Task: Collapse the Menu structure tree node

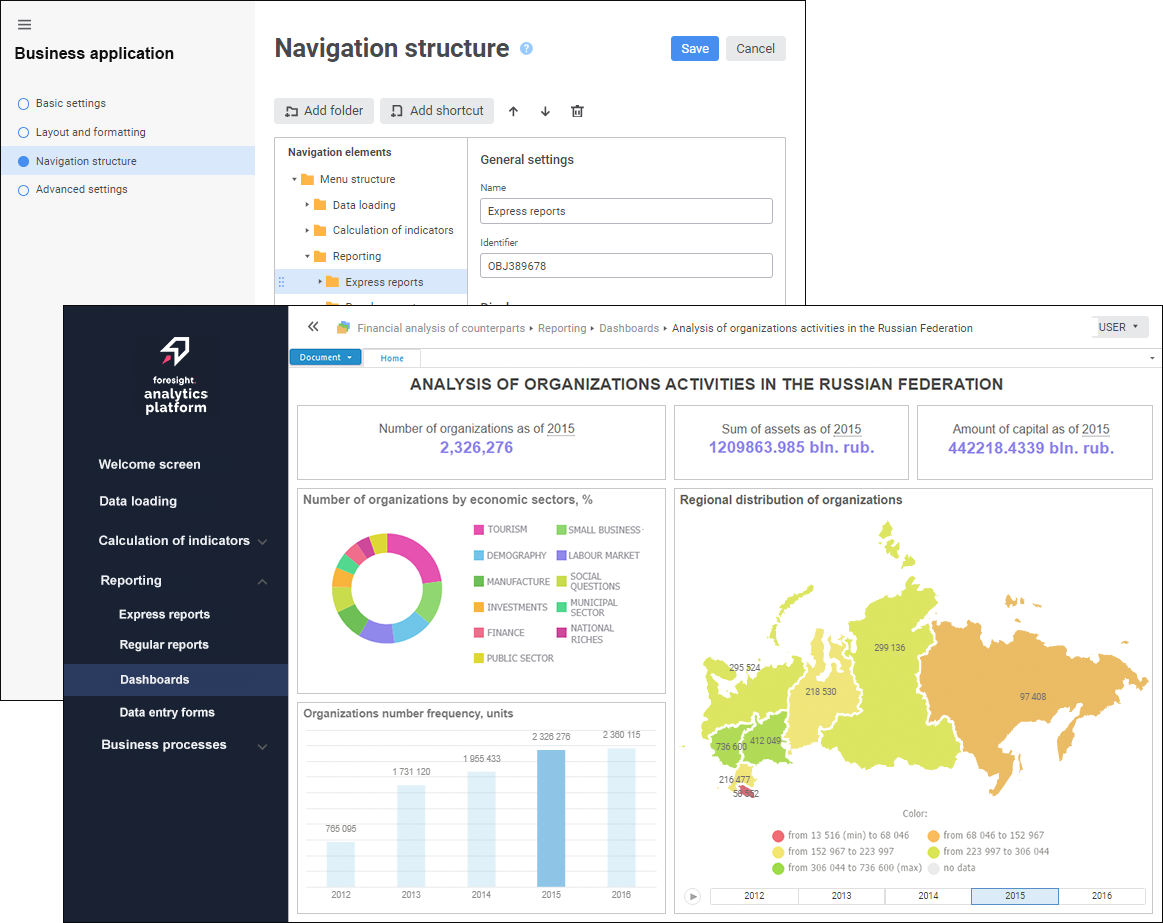Action: [294, 180]
